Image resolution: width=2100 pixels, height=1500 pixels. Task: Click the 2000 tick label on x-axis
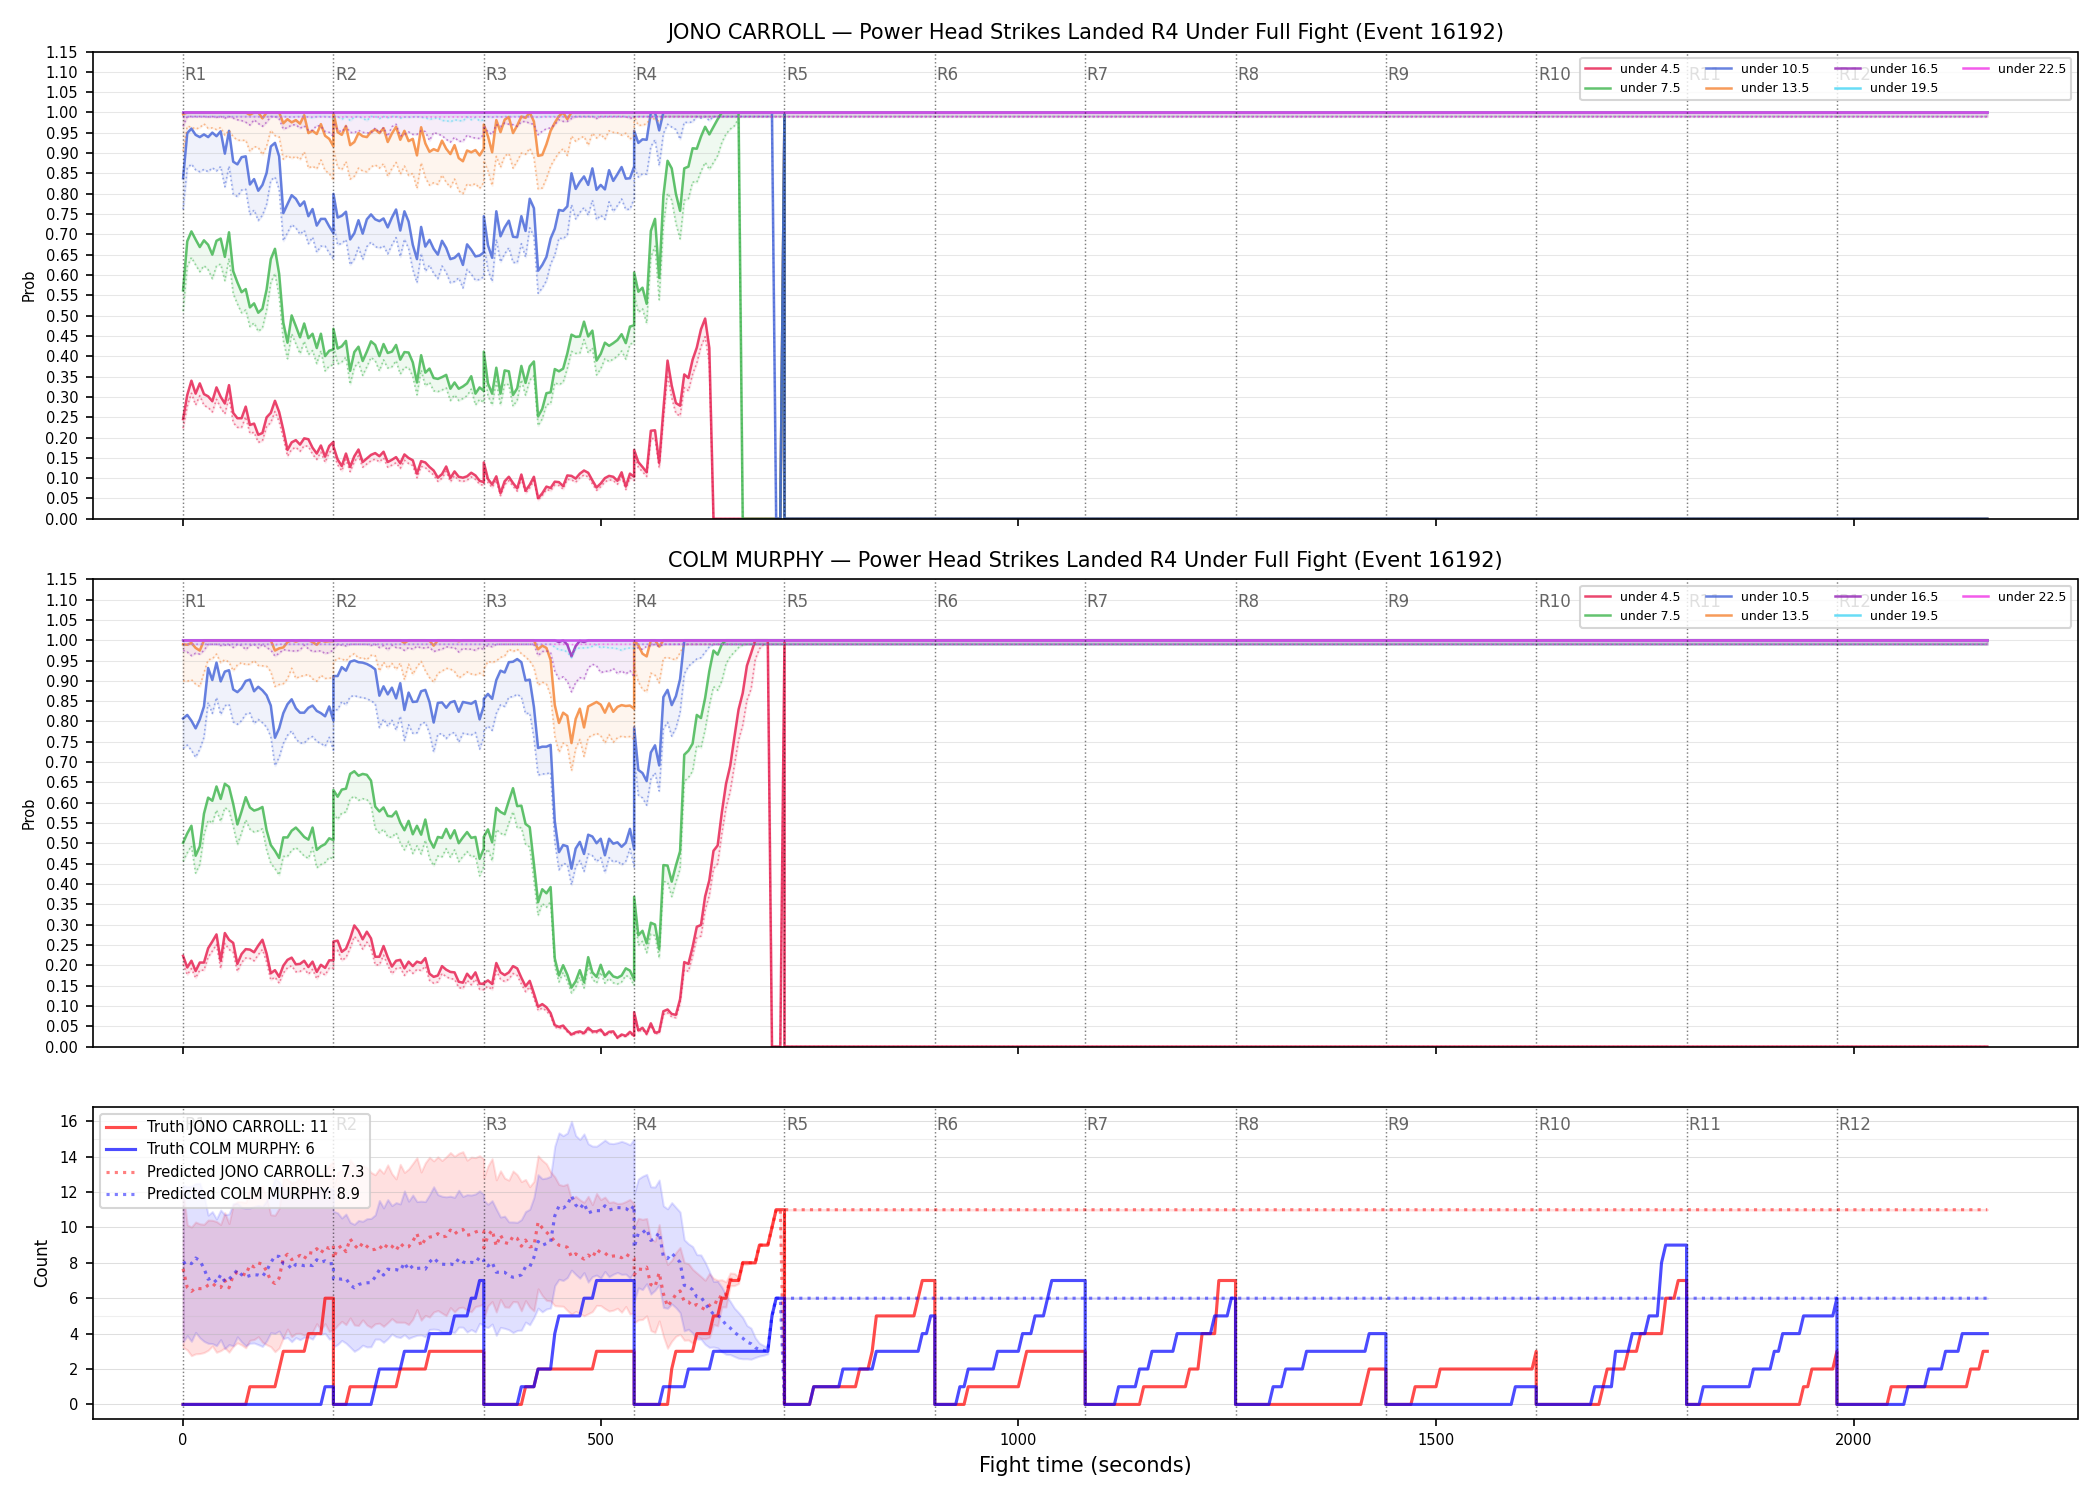(1853, 1440)
